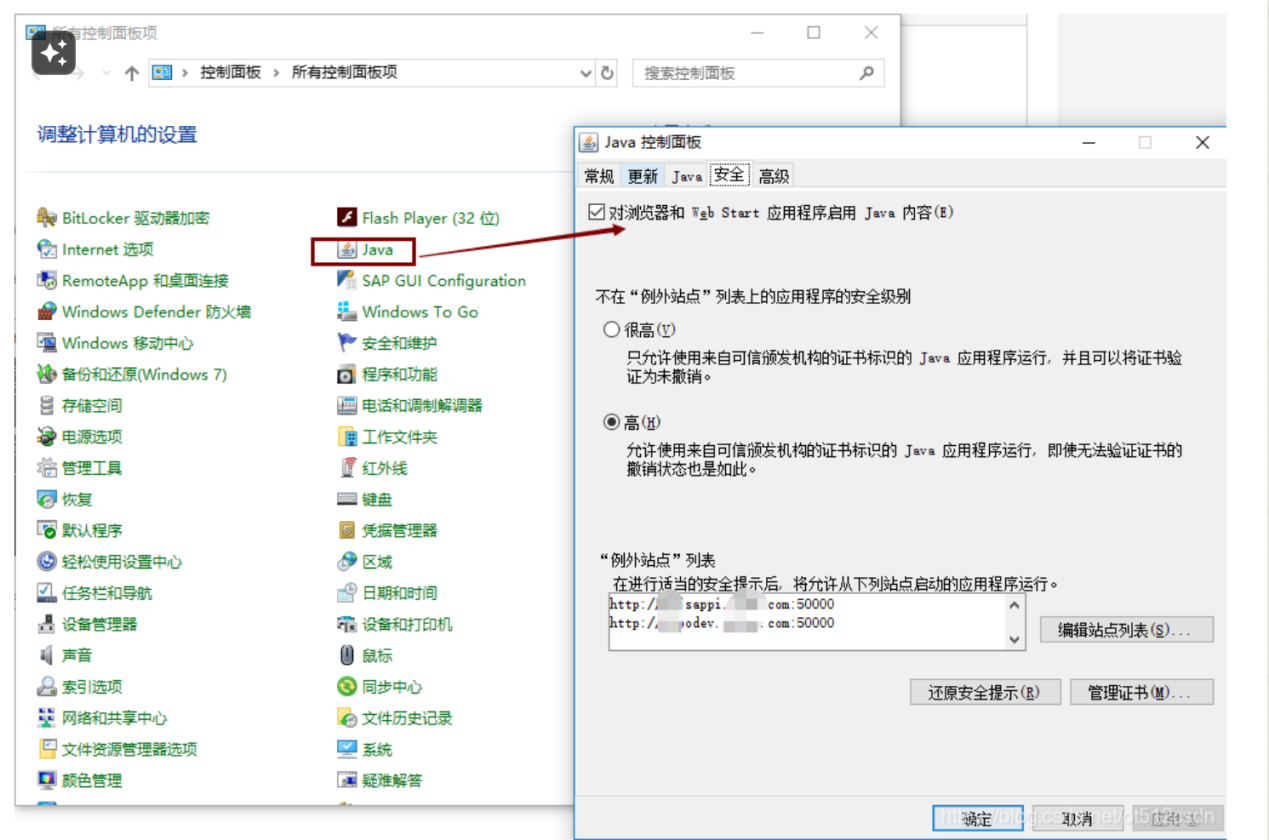The width and height of the screenshot is (1269, 840).
Task: Open the 红外线 icon
Action: (347, 467)
